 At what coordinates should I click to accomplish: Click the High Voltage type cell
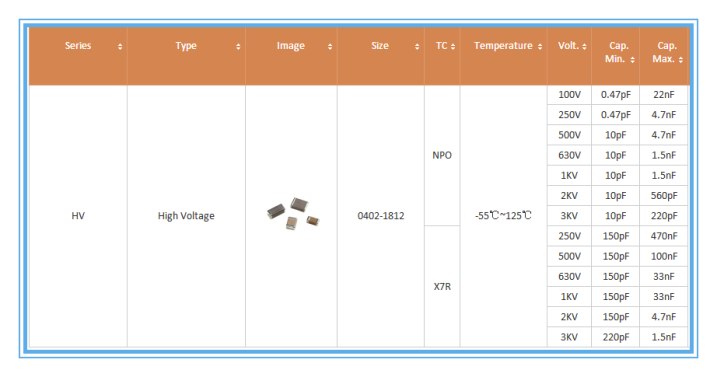[186, 216]
